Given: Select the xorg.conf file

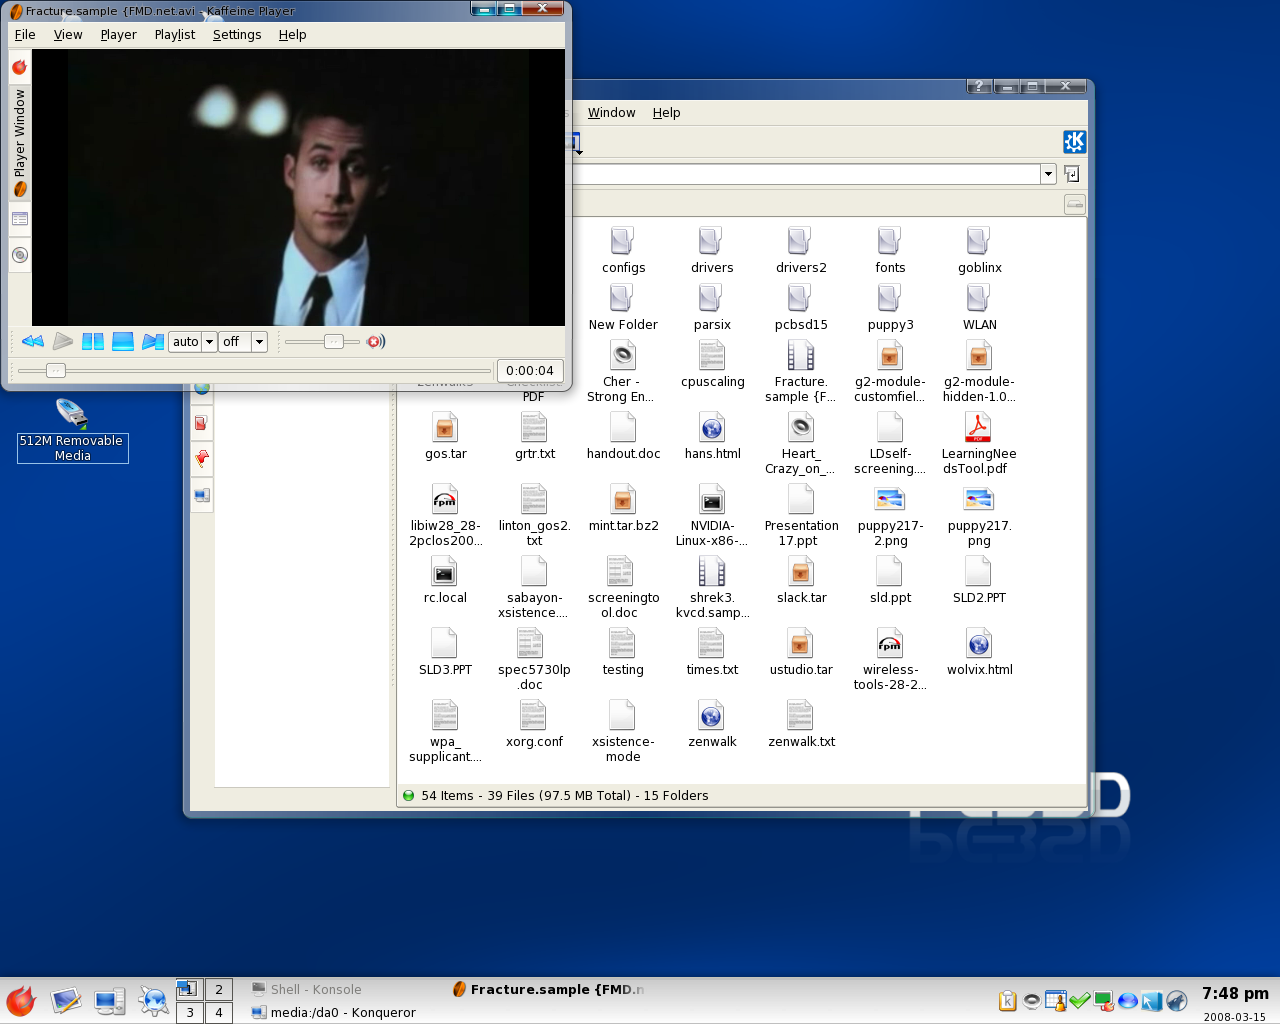Looking at the screenshot, I should pos(534,724).
